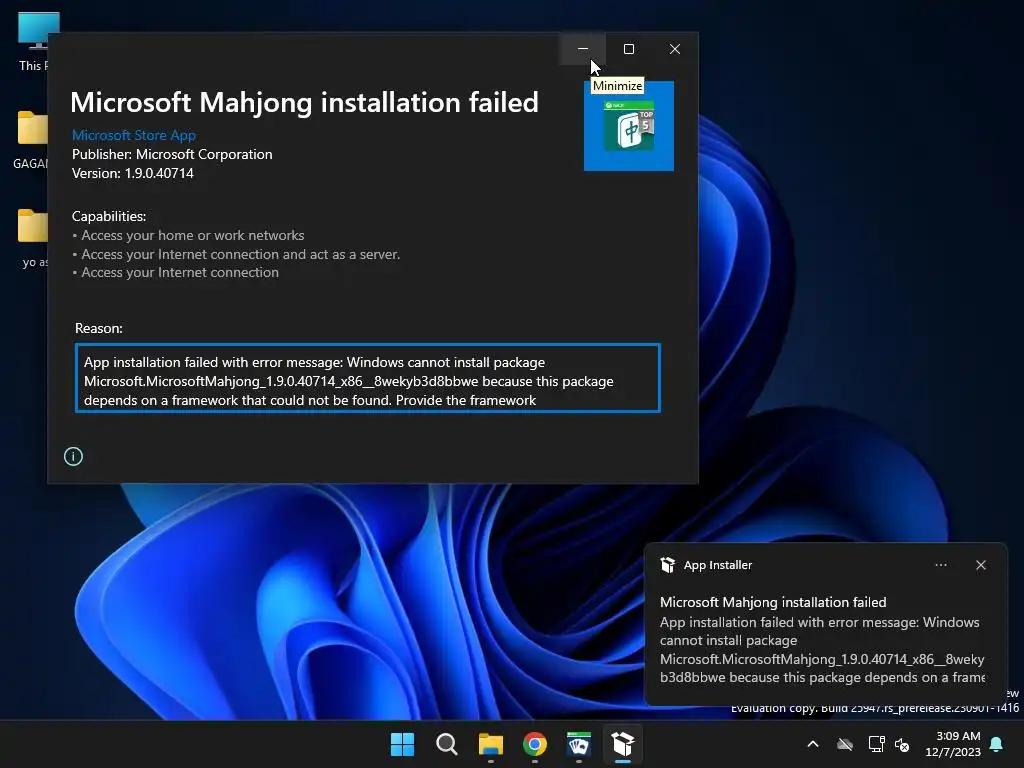Click the muted volume tray icon

[902, 744]
